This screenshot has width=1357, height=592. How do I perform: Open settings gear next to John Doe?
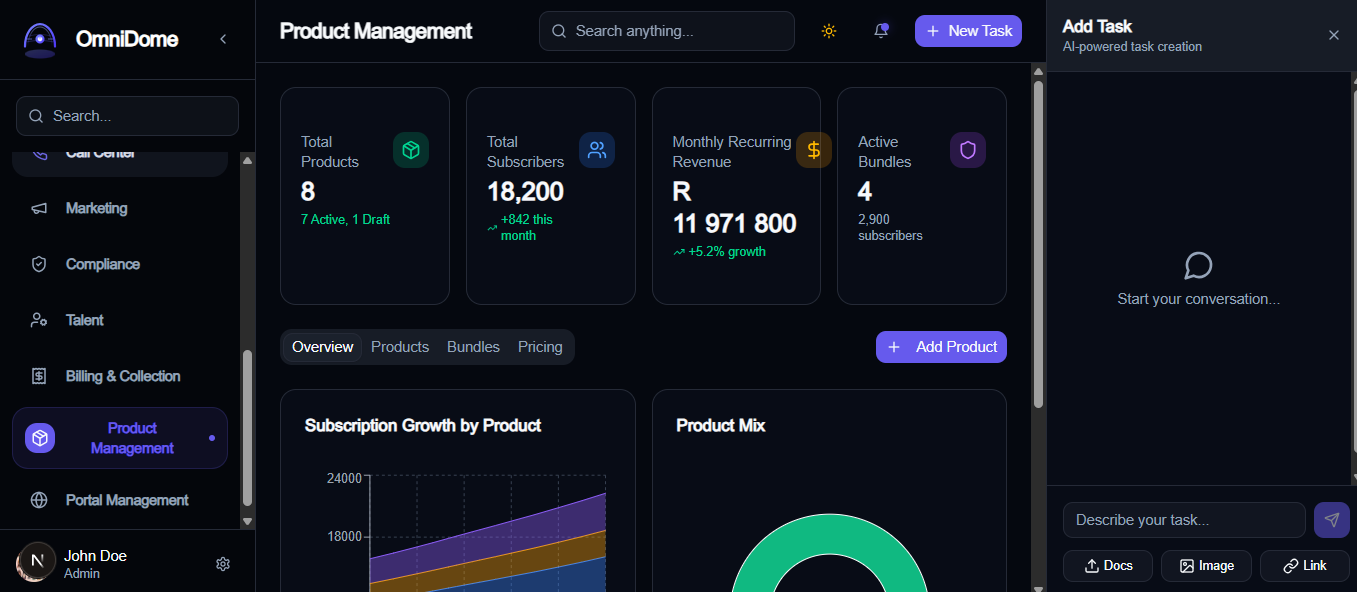[223, 564]
